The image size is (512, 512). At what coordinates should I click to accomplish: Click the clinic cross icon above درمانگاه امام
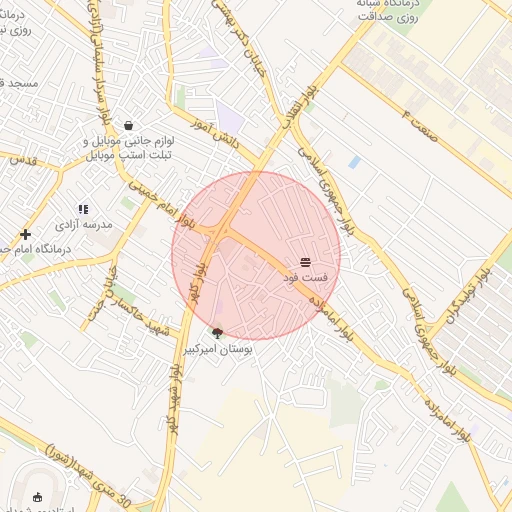pos(25,234)
